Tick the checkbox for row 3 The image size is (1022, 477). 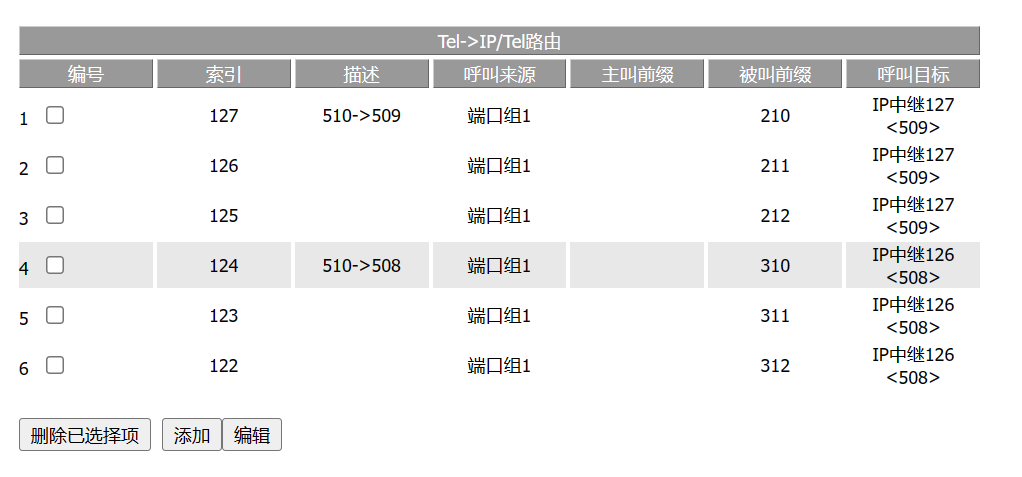[55, 215]
